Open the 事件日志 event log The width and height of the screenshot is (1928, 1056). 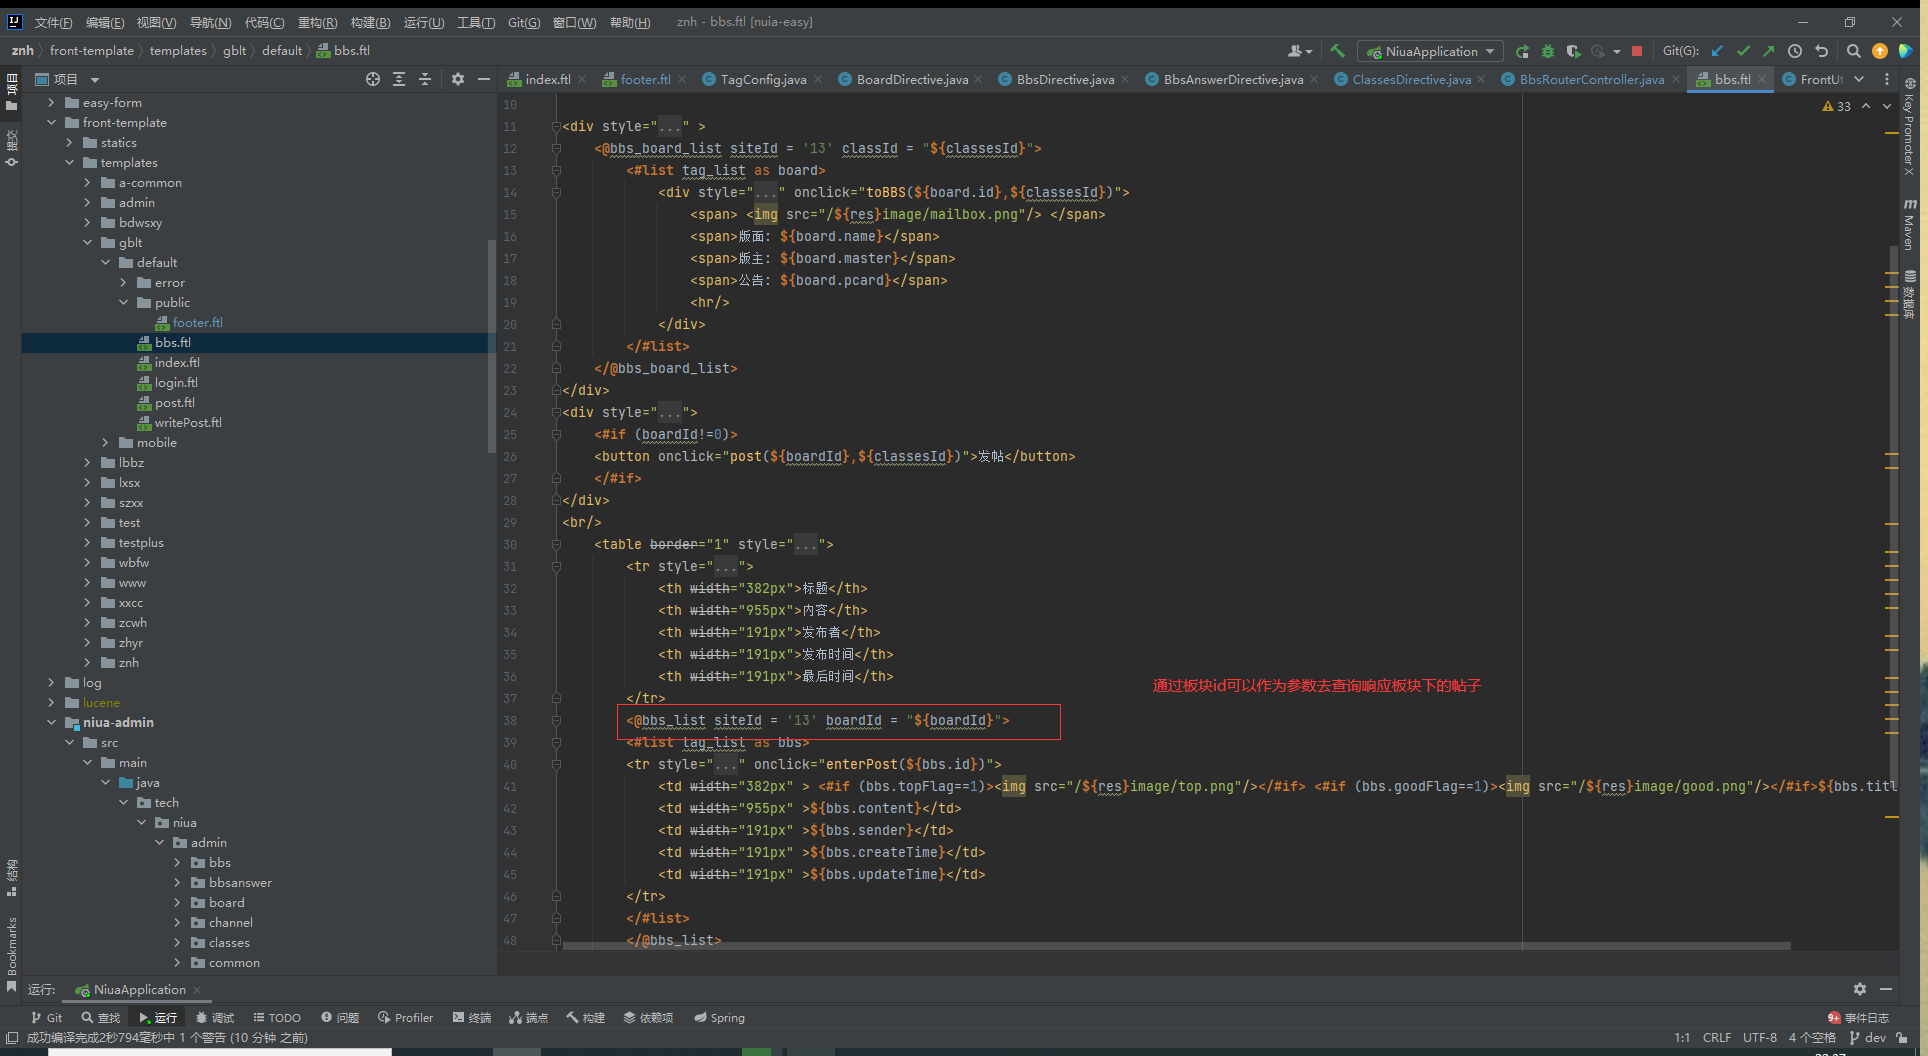point(1858,1017)
